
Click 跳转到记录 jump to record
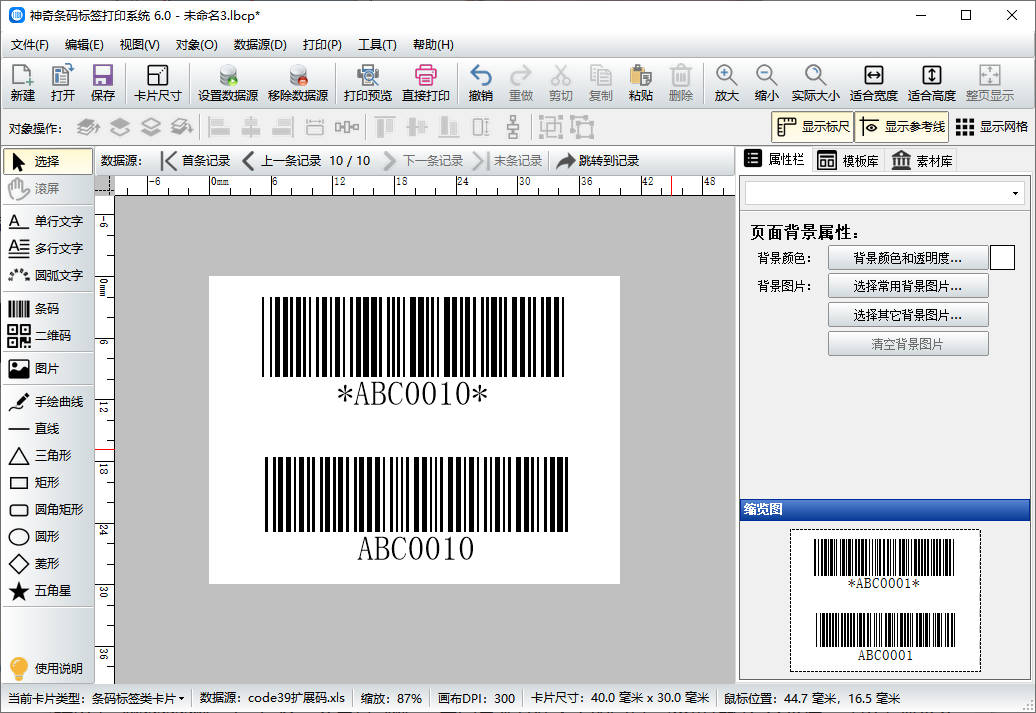tap(598, 161)
